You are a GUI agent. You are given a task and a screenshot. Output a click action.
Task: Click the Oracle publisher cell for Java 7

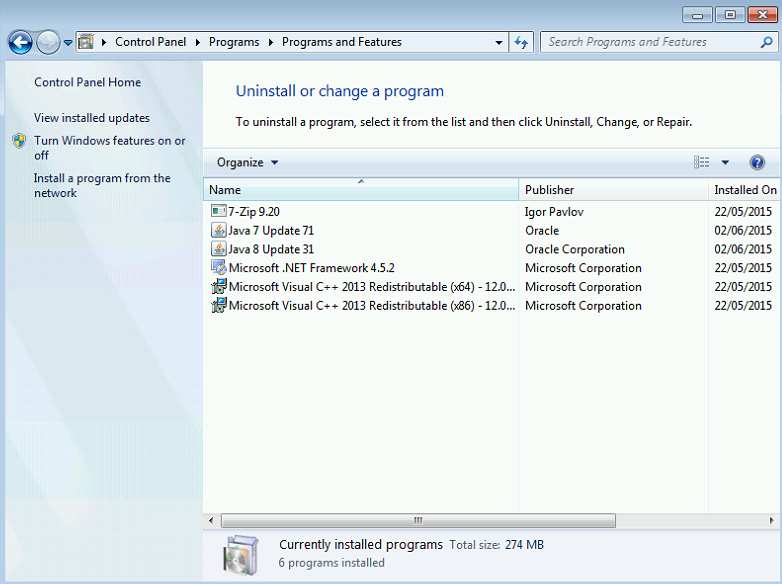coord(542,230)
